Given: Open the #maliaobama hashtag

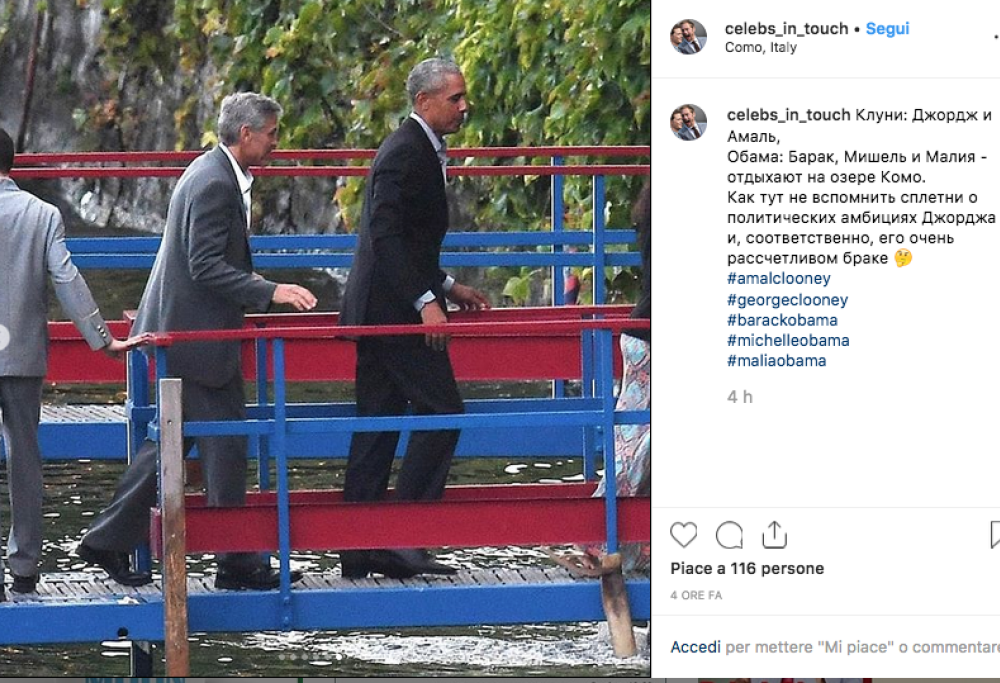Looking at the screenshot, I should [x=777, y=361].
